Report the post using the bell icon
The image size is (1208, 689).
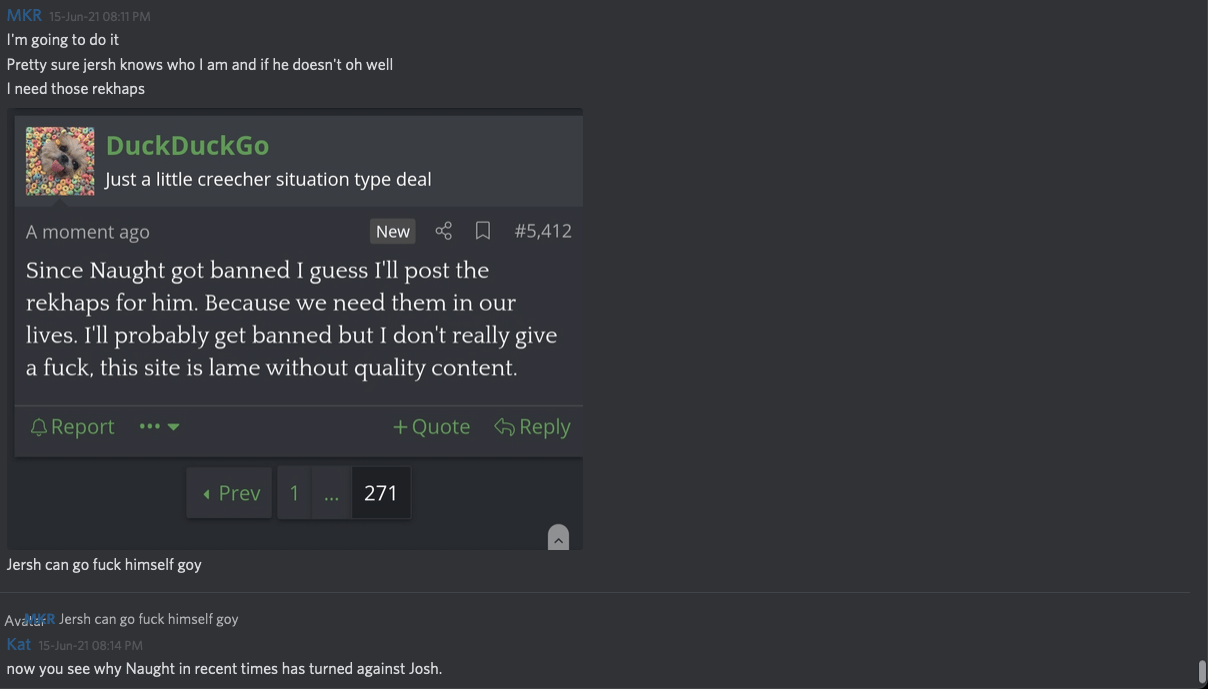pos(72,427)
